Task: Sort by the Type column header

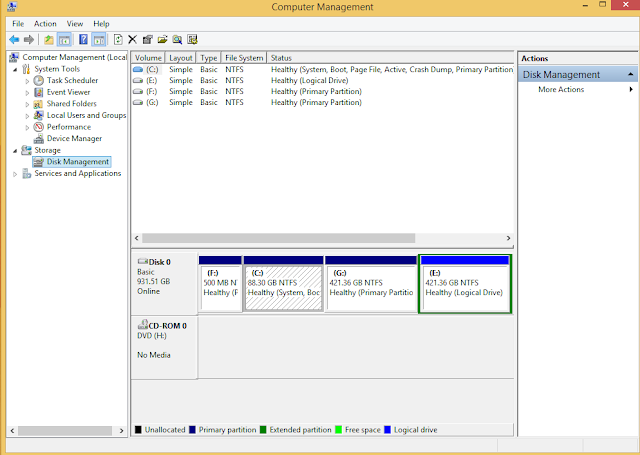Action: (209, 58)
